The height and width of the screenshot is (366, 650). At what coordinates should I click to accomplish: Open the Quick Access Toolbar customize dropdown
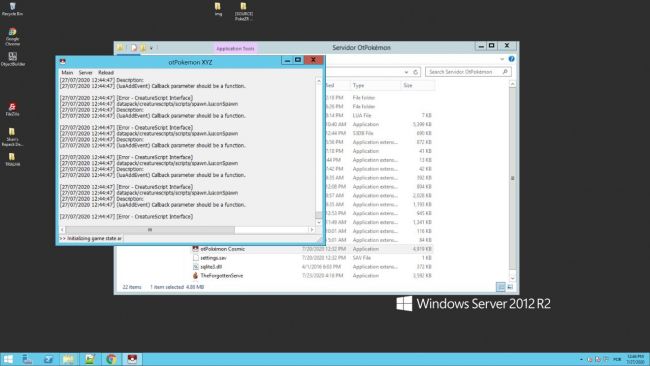151,48
